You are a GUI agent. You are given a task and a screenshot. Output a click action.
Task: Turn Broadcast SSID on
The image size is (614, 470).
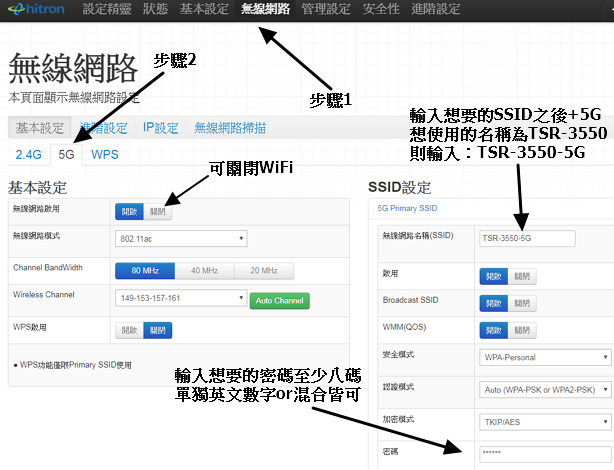pos(493,304)
